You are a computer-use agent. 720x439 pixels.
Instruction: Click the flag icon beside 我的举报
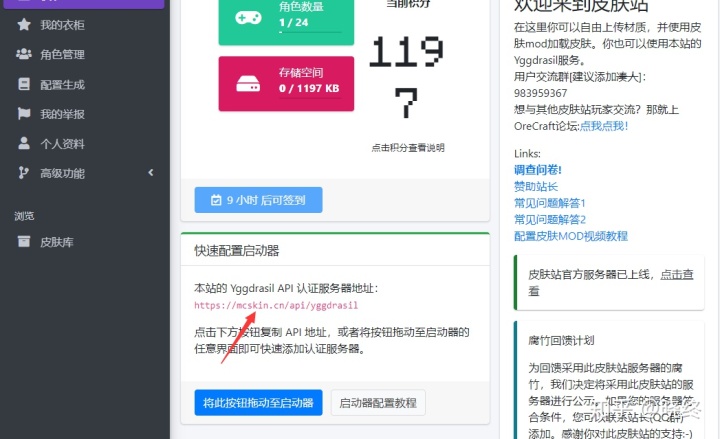(24, 113)
